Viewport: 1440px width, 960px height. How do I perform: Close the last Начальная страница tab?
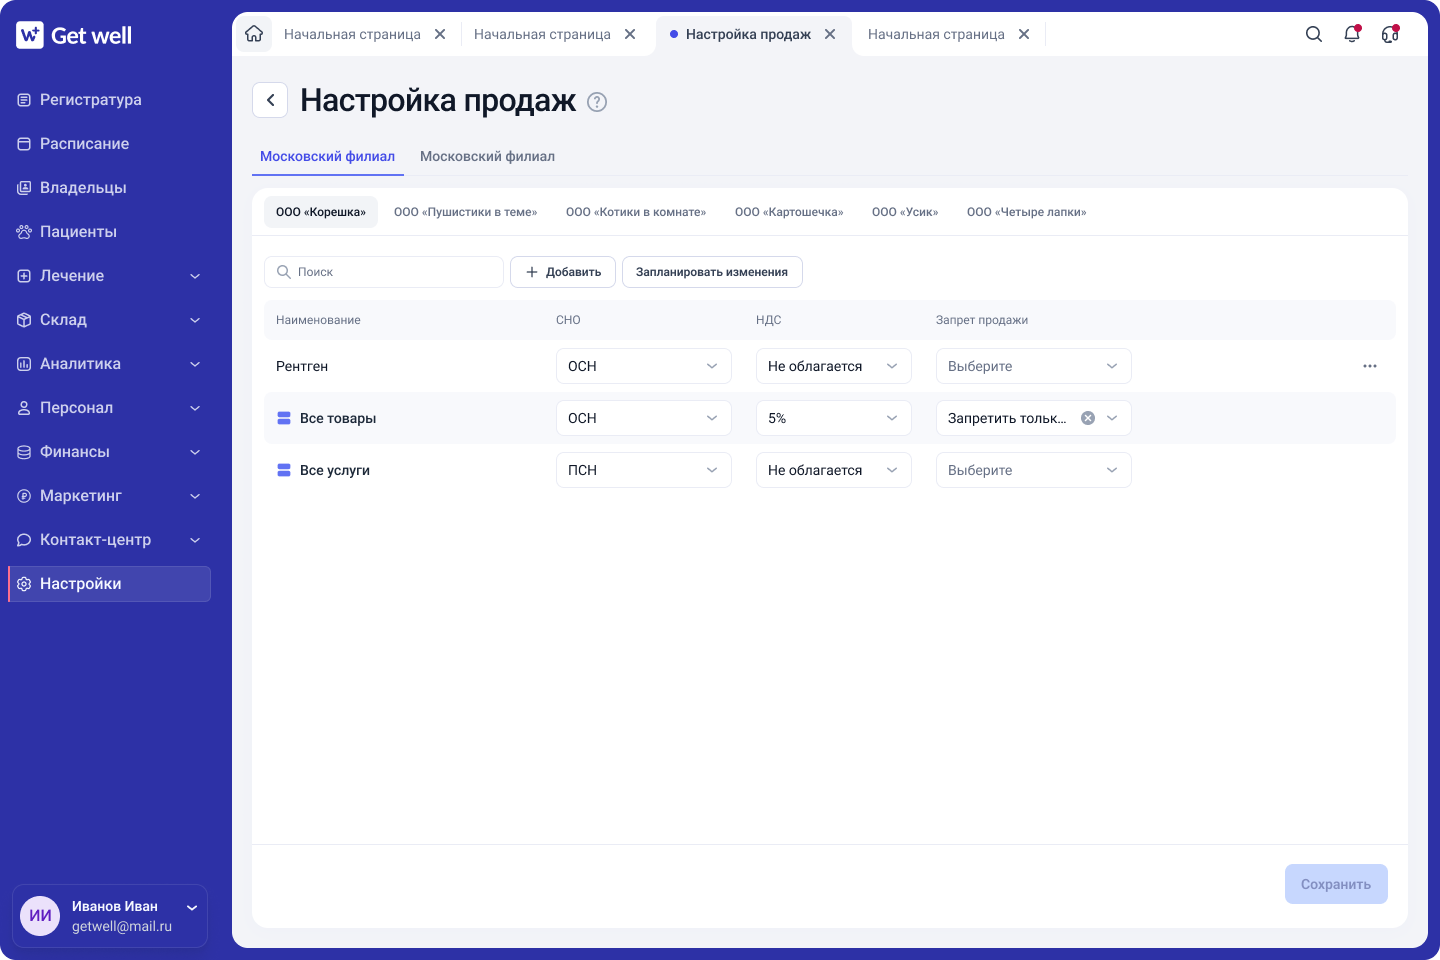click(1024, 34)
